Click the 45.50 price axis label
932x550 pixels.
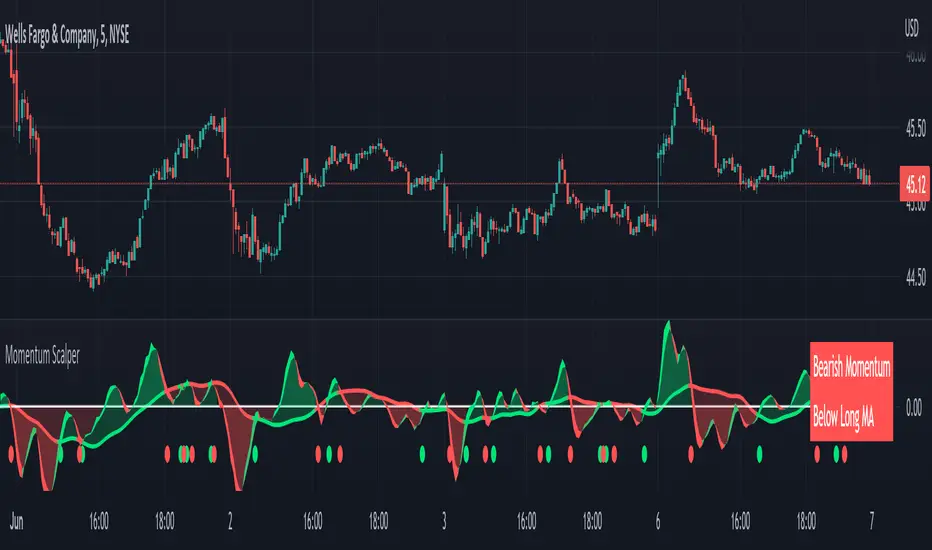click(915, 128)
